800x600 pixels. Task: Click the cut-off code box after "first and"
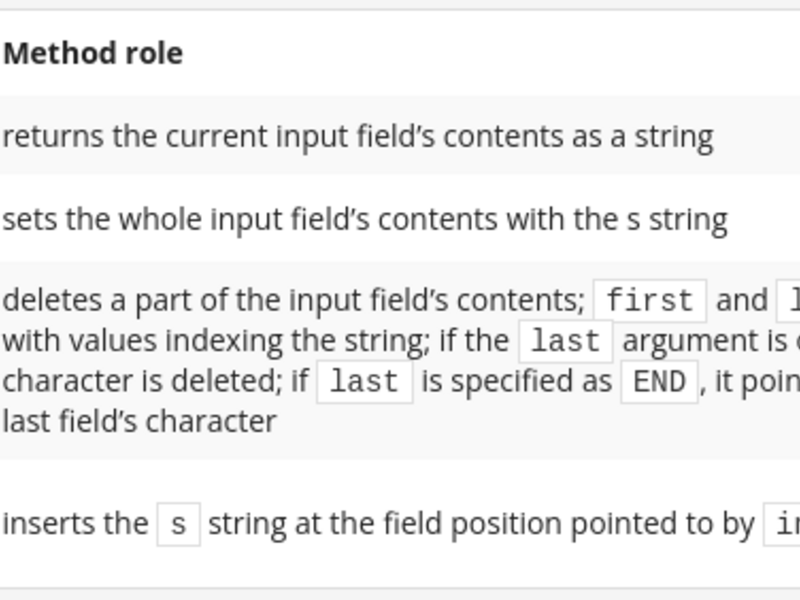coord(788,301)
